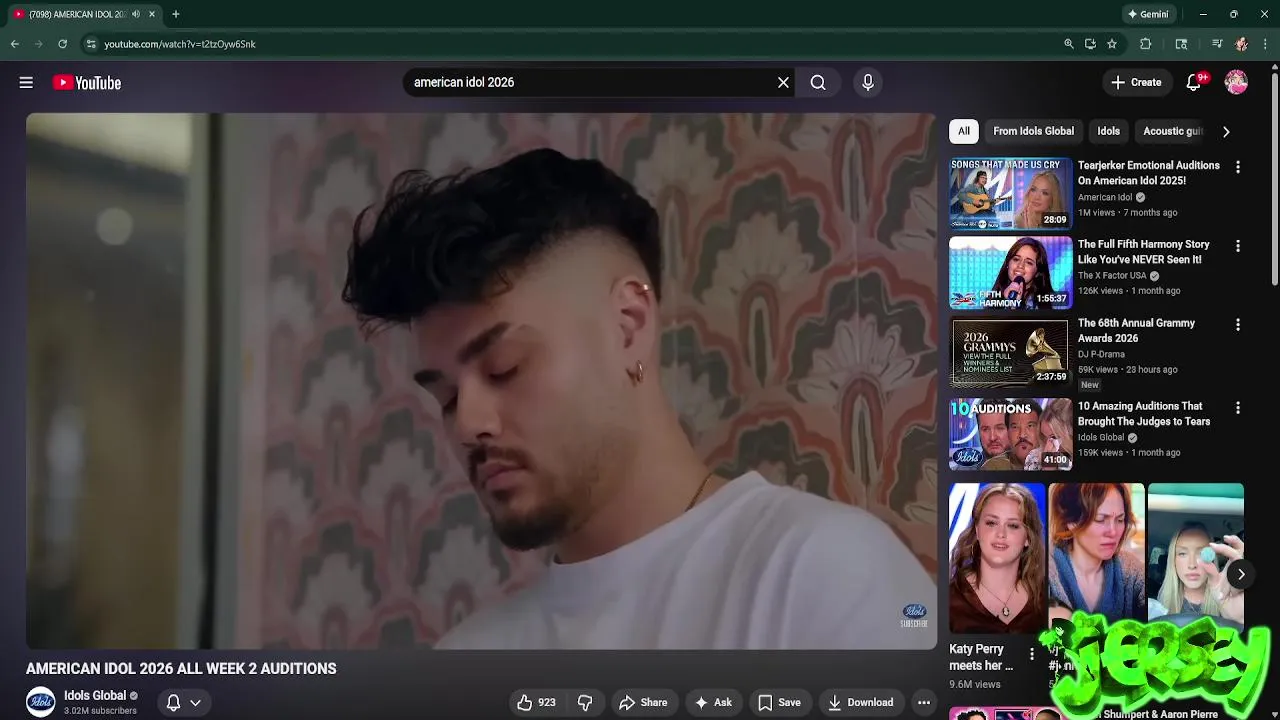
Task: Open the Tearjerker Emotional Auditions thumbnail
Action: pos(1010,193)
